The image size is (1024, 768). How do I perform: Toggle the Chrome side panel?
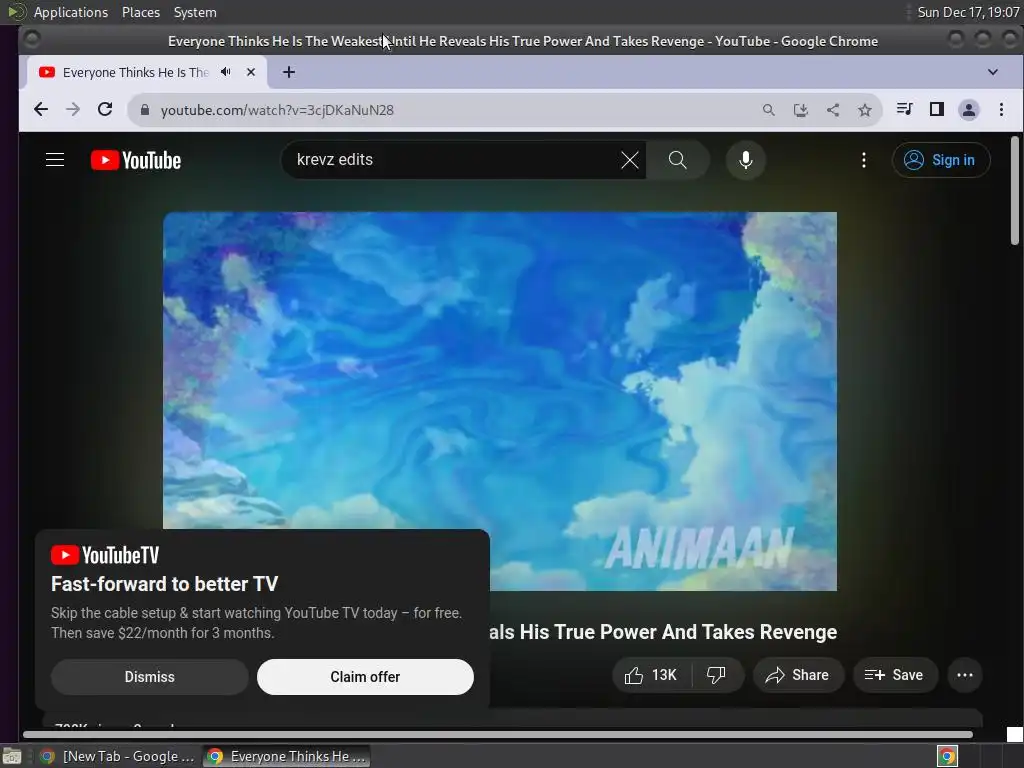[x=936, y=109]
